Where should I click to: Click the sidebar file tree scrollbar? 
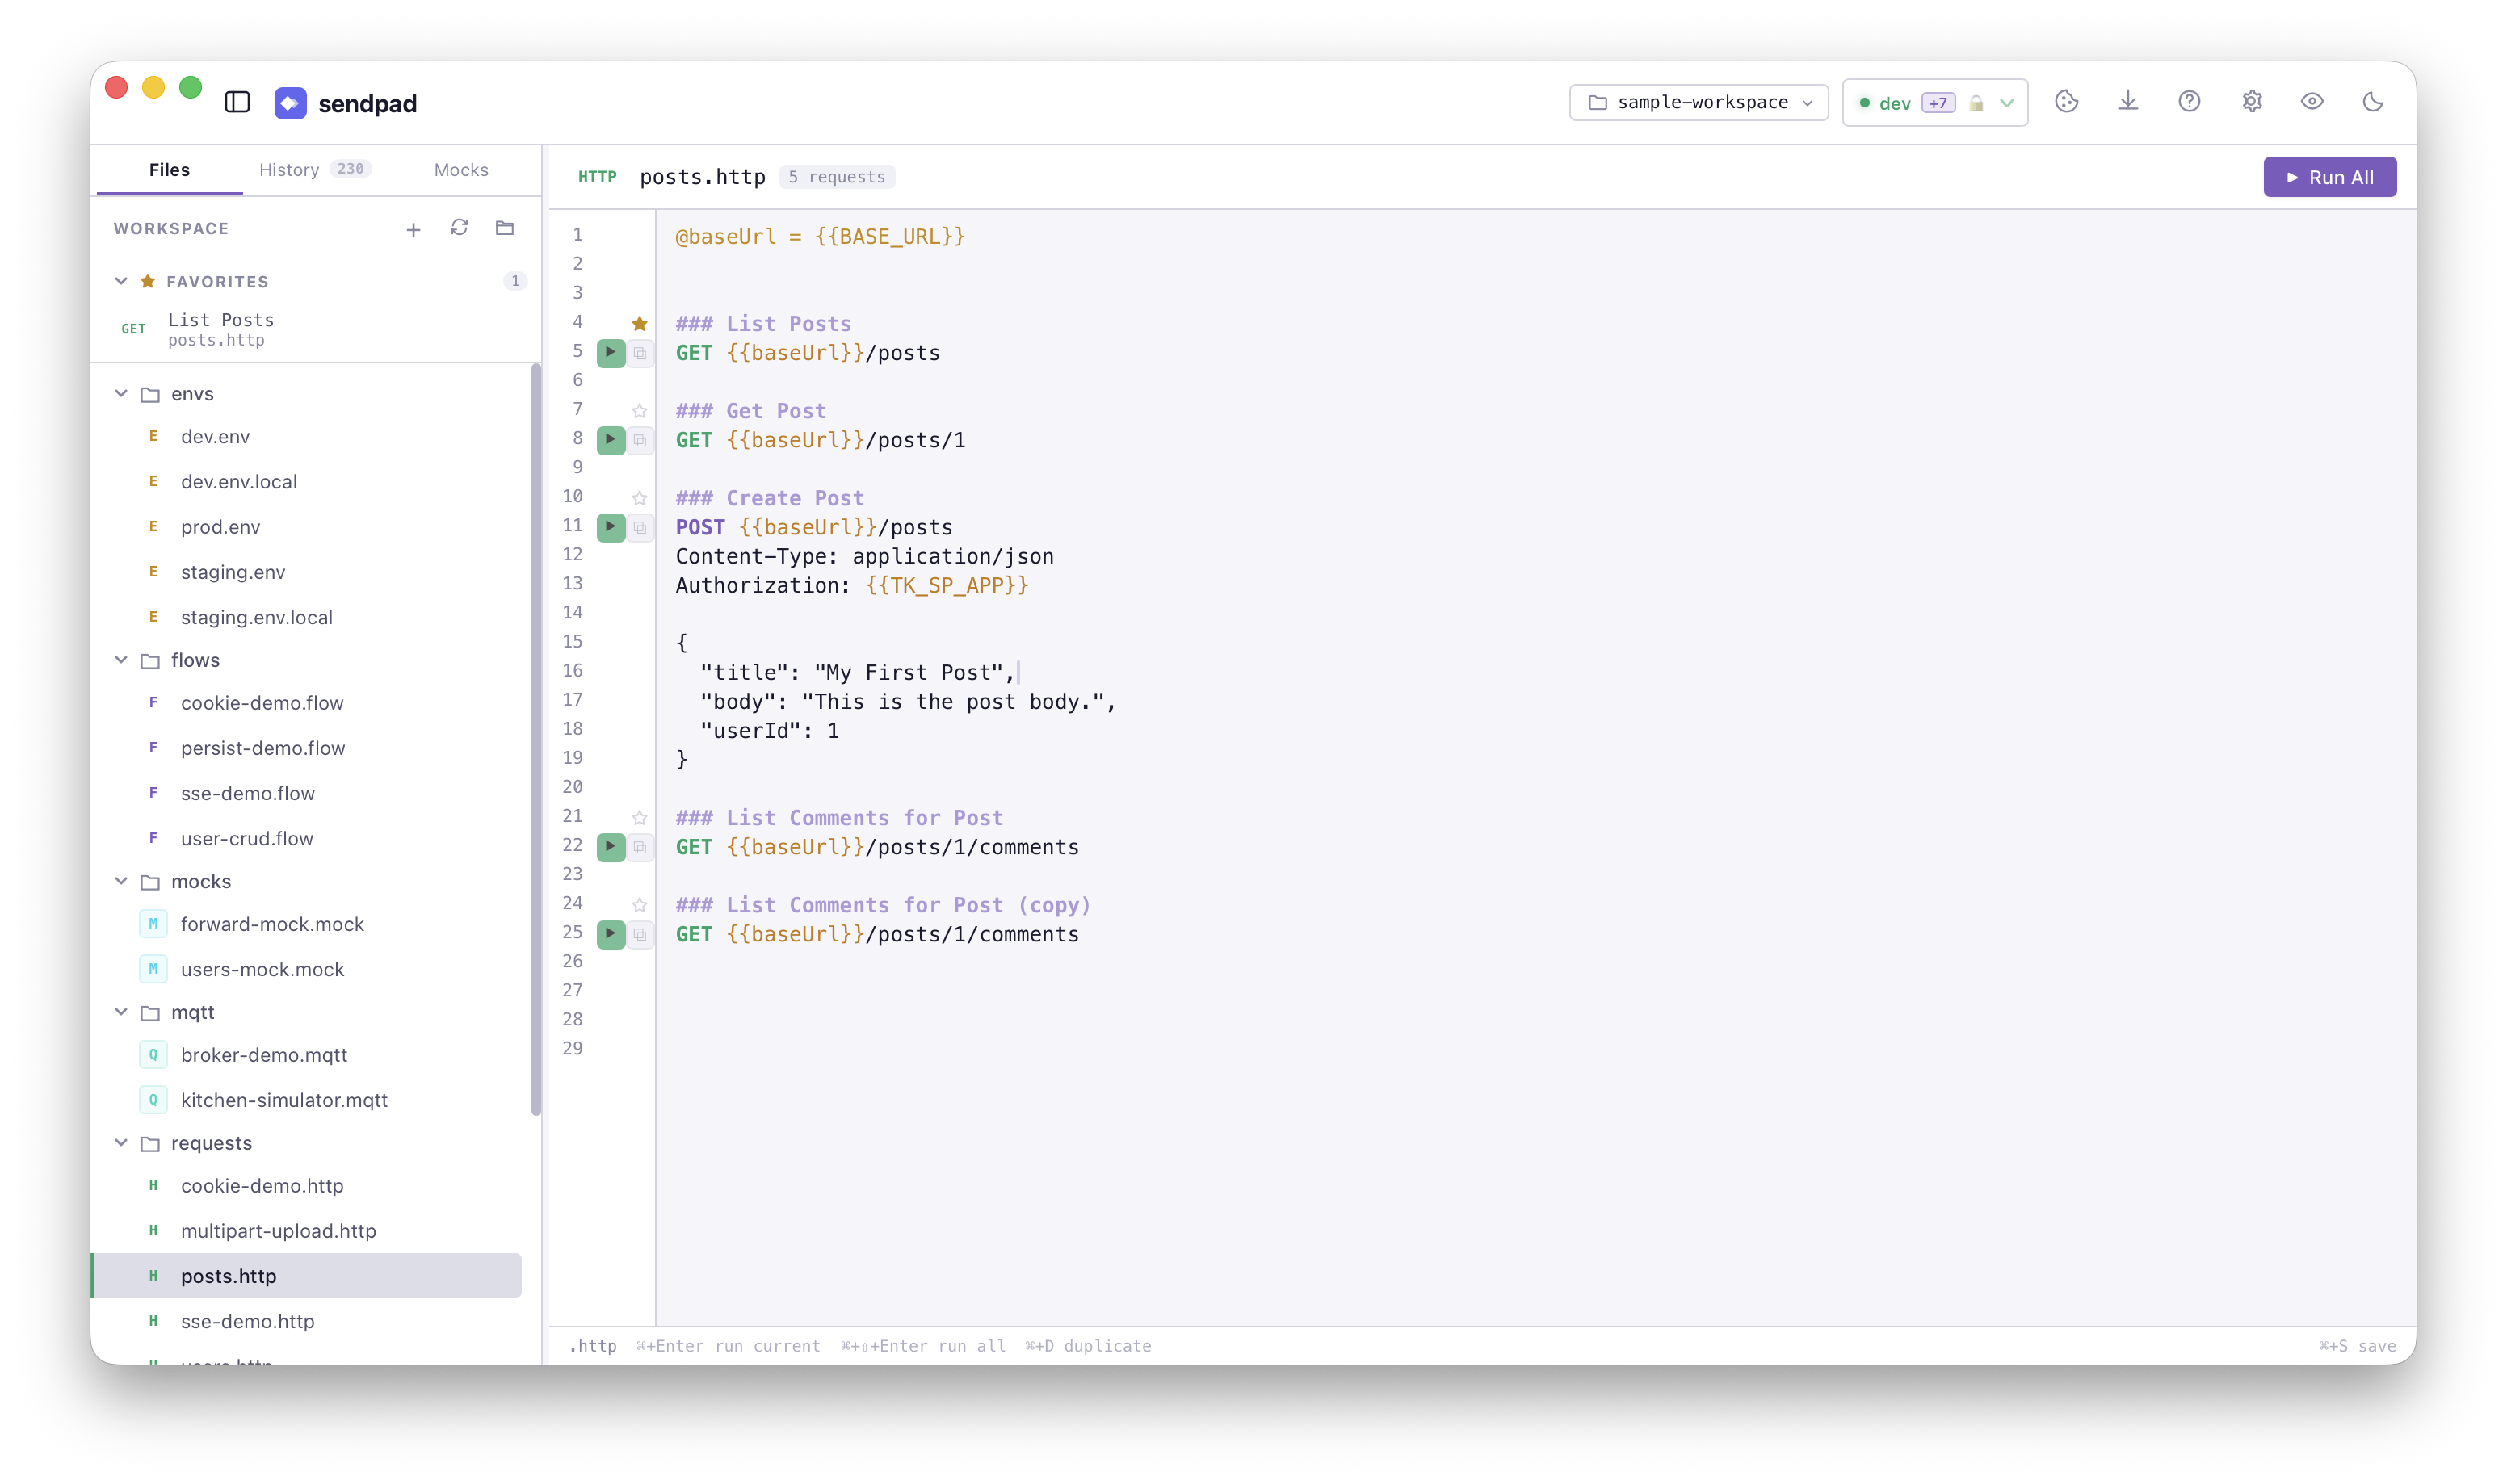(x=536, y=740)
